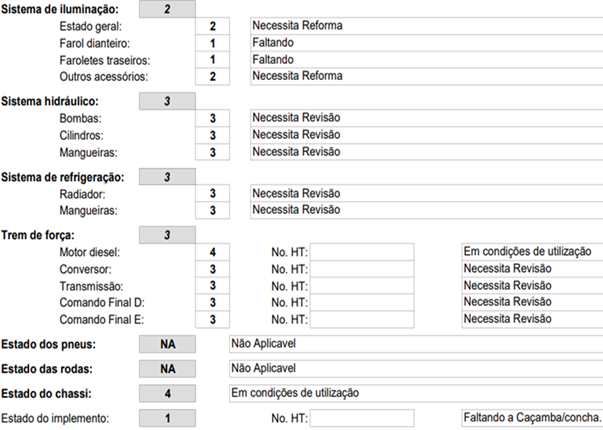Screen dimensions: 603x430
Task: Click the Motor diesel No. HT field
Action: pos(361,251)
